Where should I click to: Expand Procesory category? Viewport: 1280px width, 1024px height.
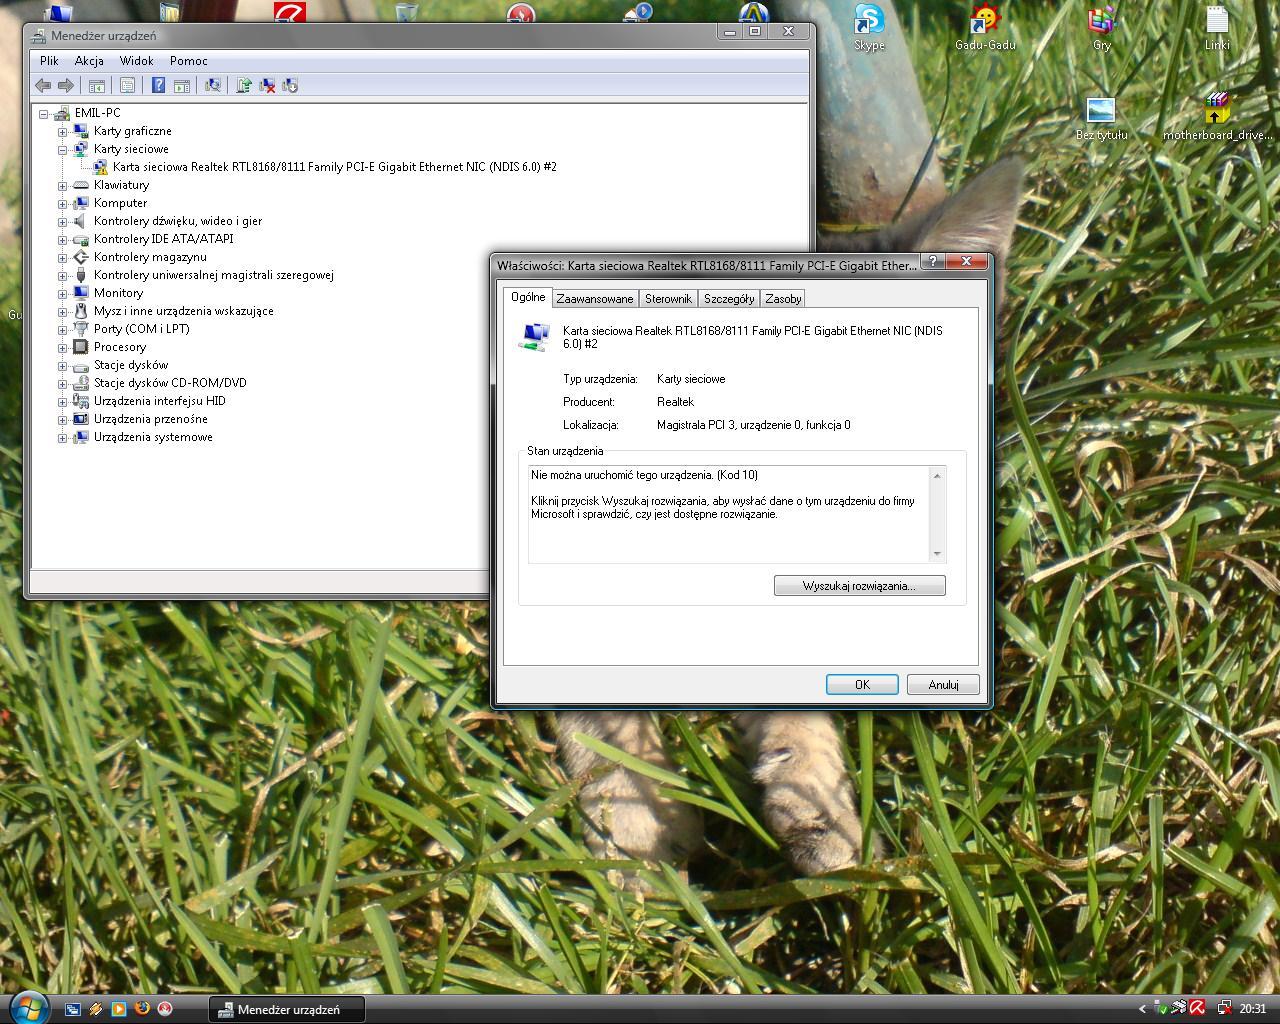pos(62,348)
